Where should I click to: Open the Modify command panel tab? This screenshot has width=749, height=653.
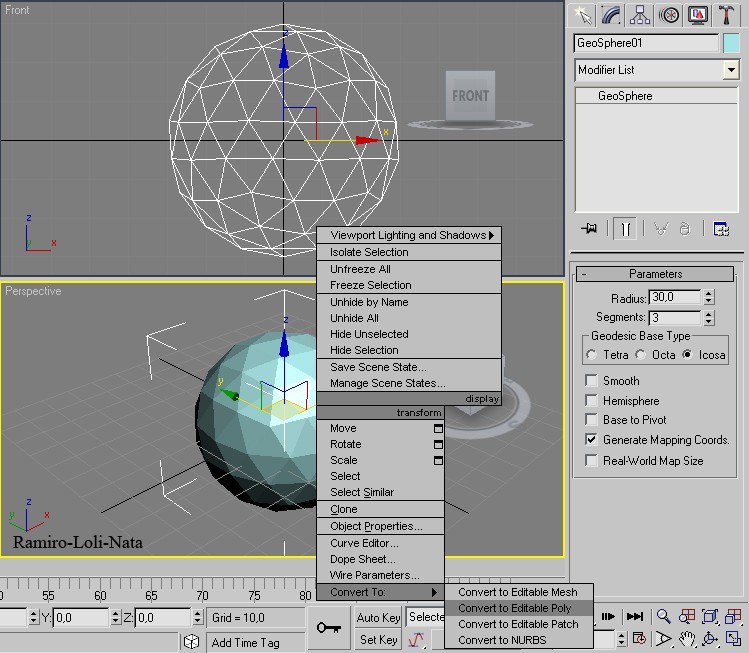tap(611, 15)
